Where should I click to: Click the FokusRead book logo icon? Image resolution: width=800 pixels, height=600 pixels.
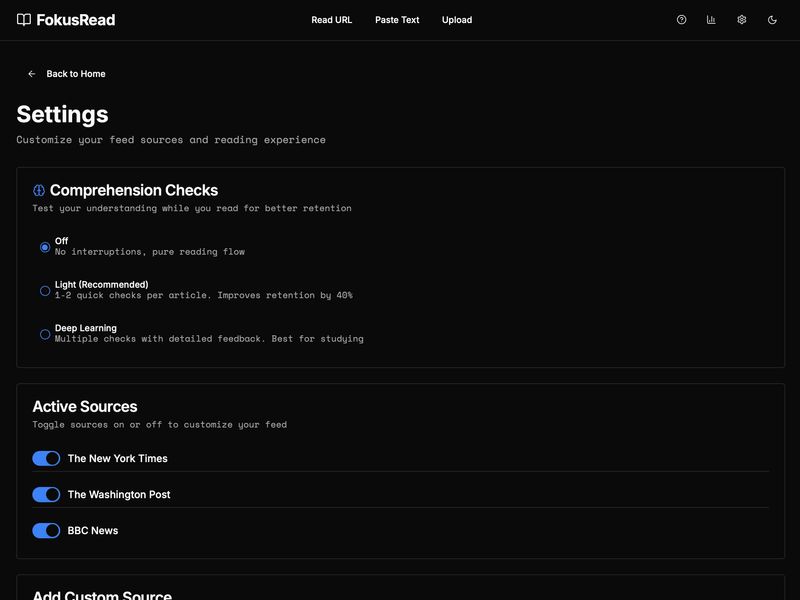pos(23,20)
